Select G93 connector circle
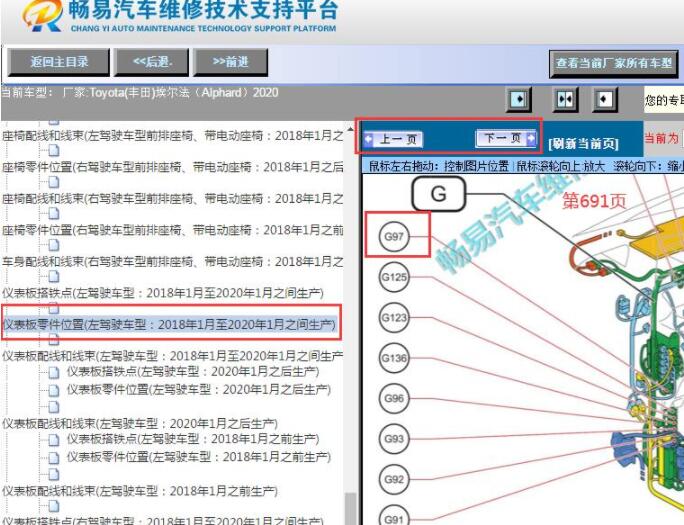The image size is (684, 525). pyautogui.click(x=394, y=439)
